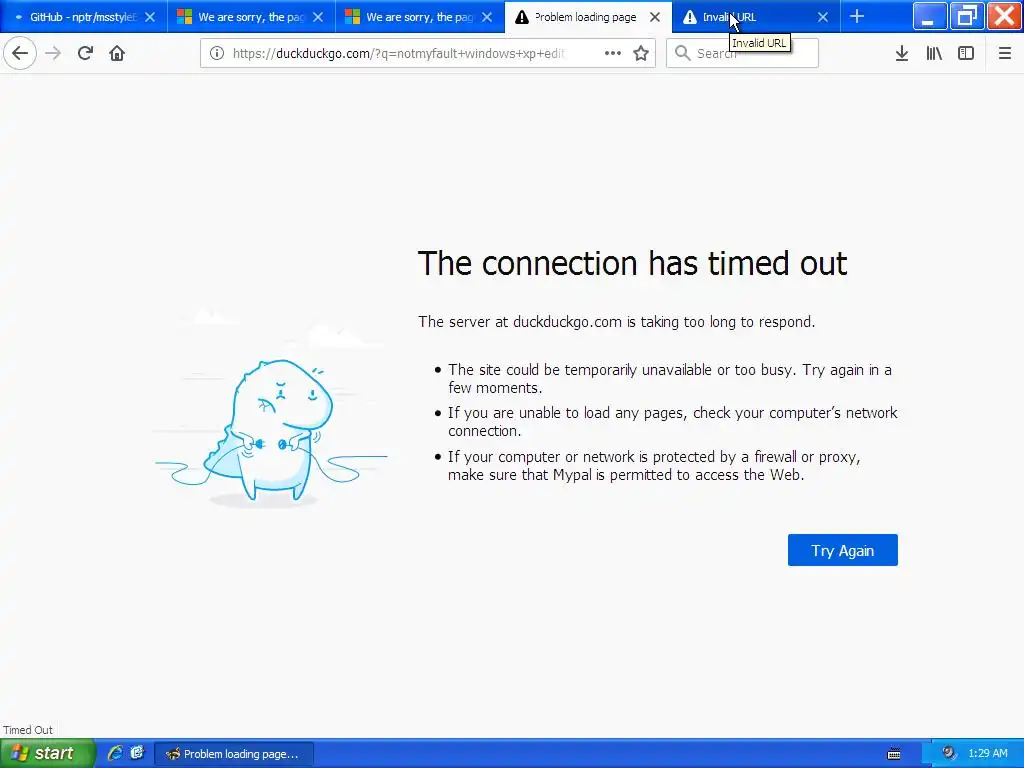Image resolution: width=1024 pixels, height=768 pixels.
Task: Close the second 'We are sorry' tab
Action: 487,17
